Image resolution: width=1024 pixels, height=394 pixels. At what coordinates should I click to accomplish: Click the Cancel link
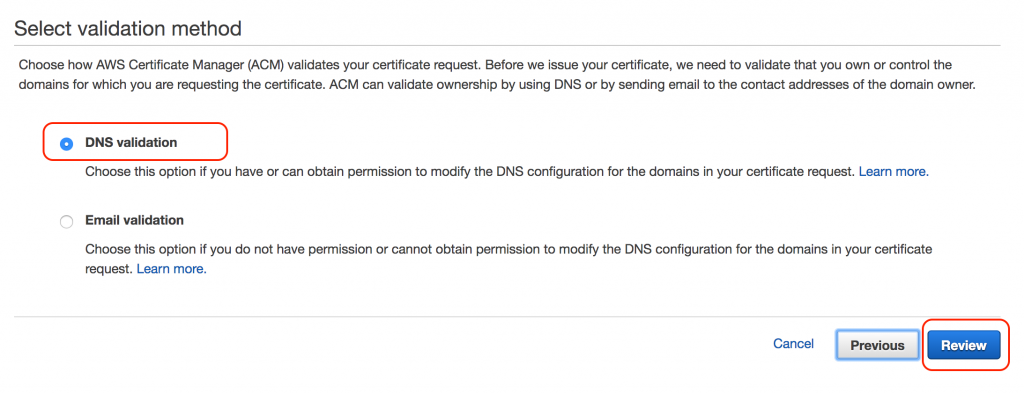pos(793,344)
